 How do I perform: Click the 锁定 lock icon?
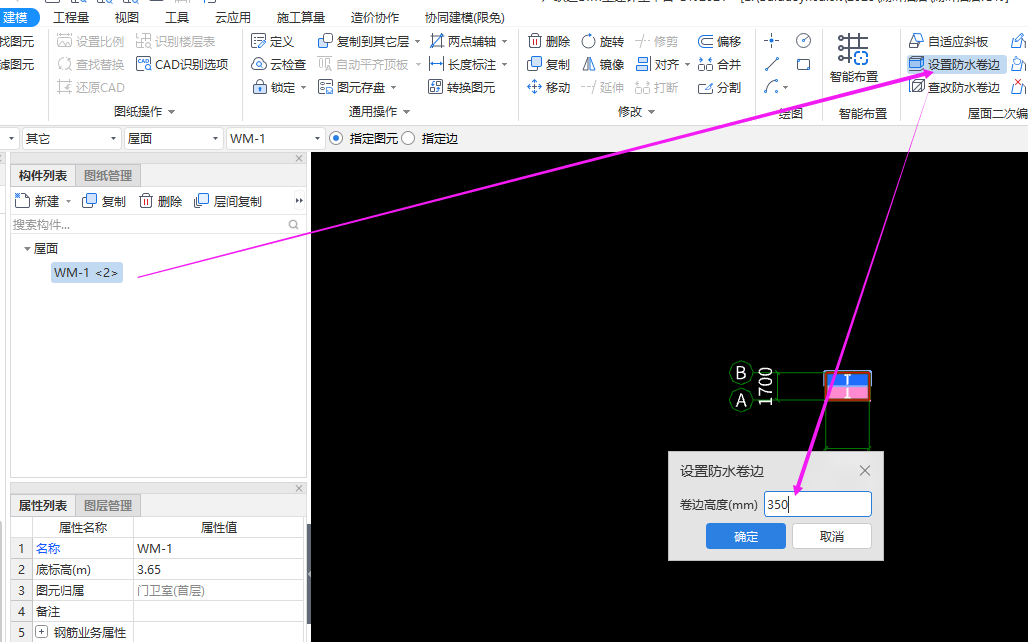click(x=260, y=87)
